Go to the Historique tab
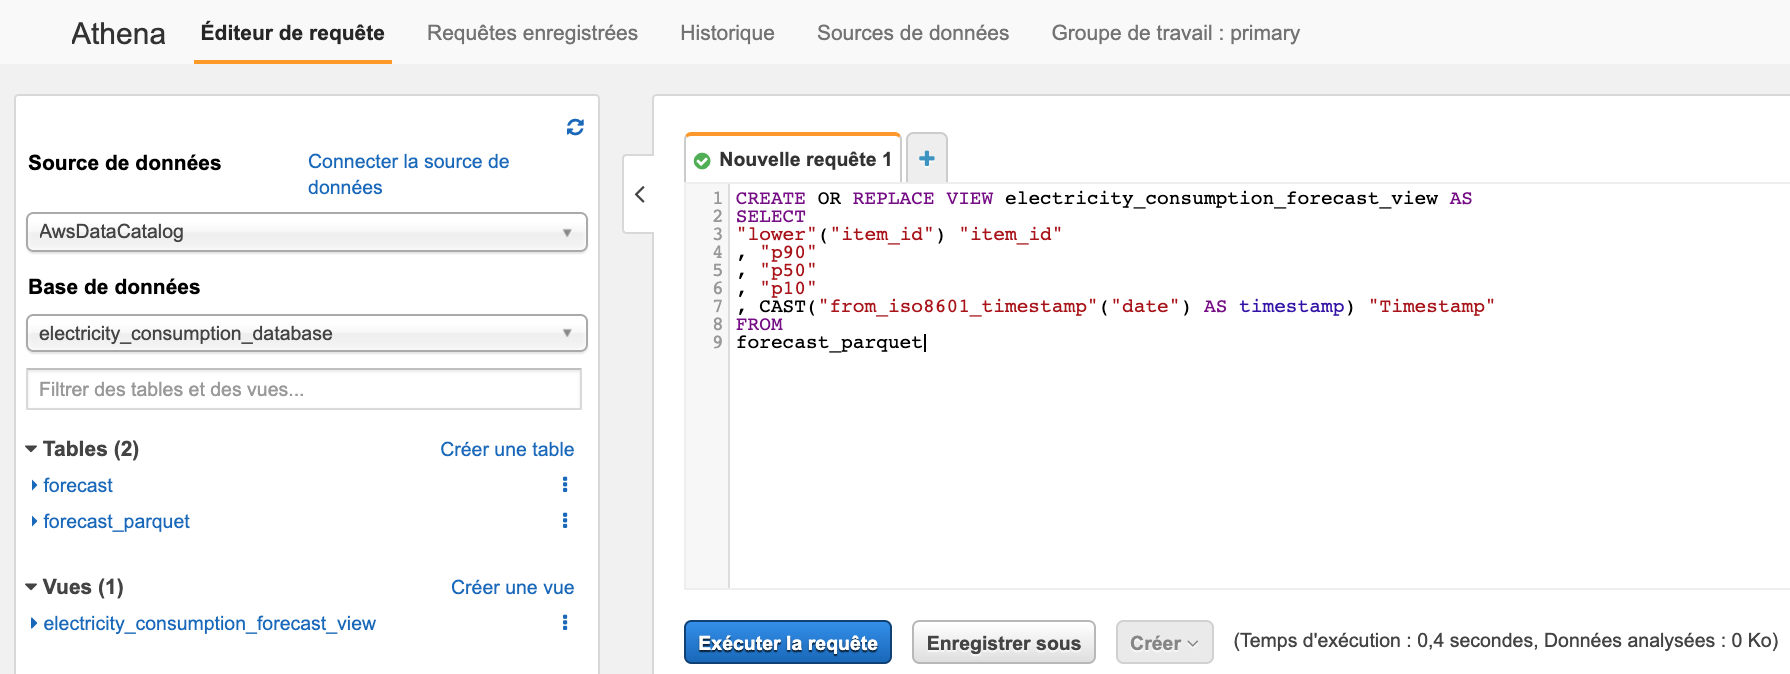Screen dimensions: 1790x674 (x=727, y=33)
